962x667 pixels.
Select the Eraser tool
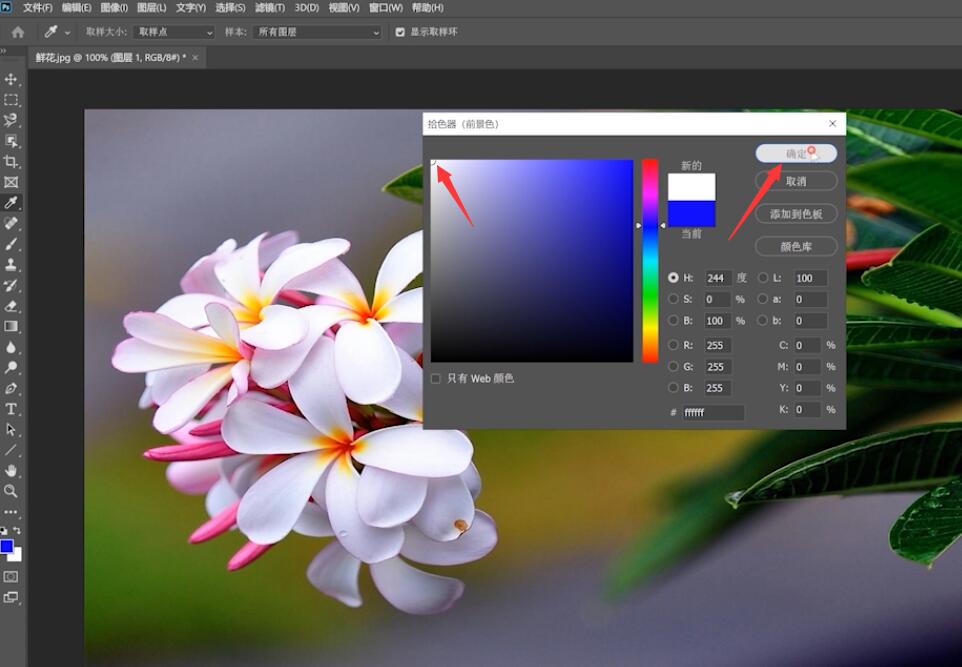10,306
